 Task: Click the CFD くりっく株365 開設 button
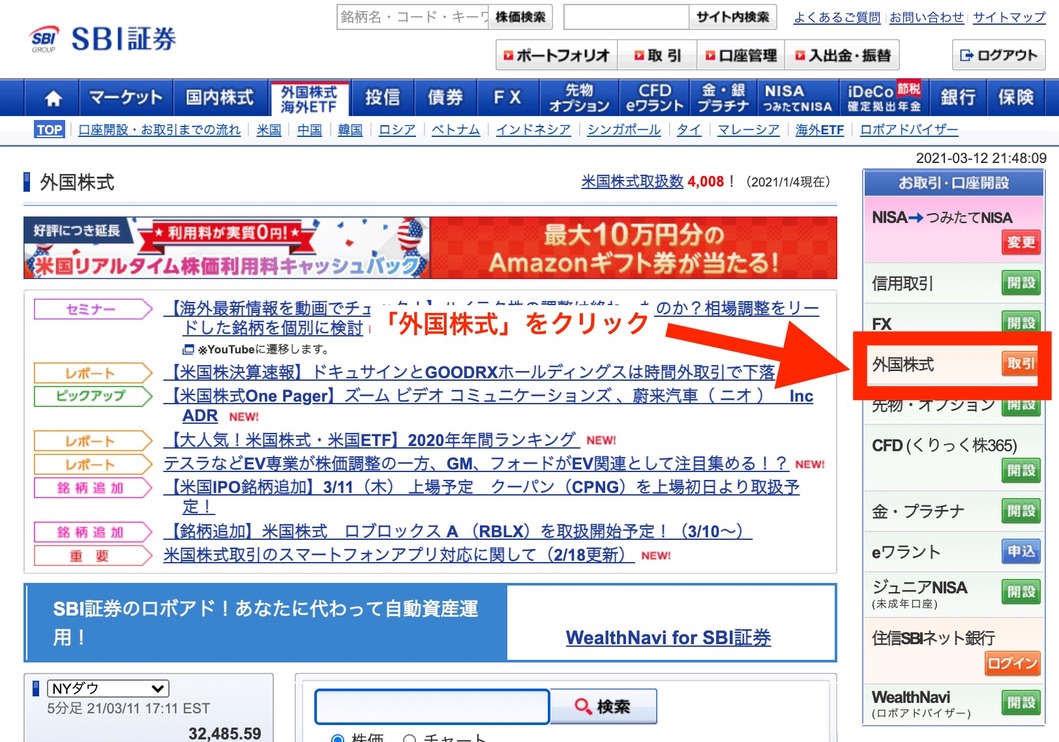1021,471
